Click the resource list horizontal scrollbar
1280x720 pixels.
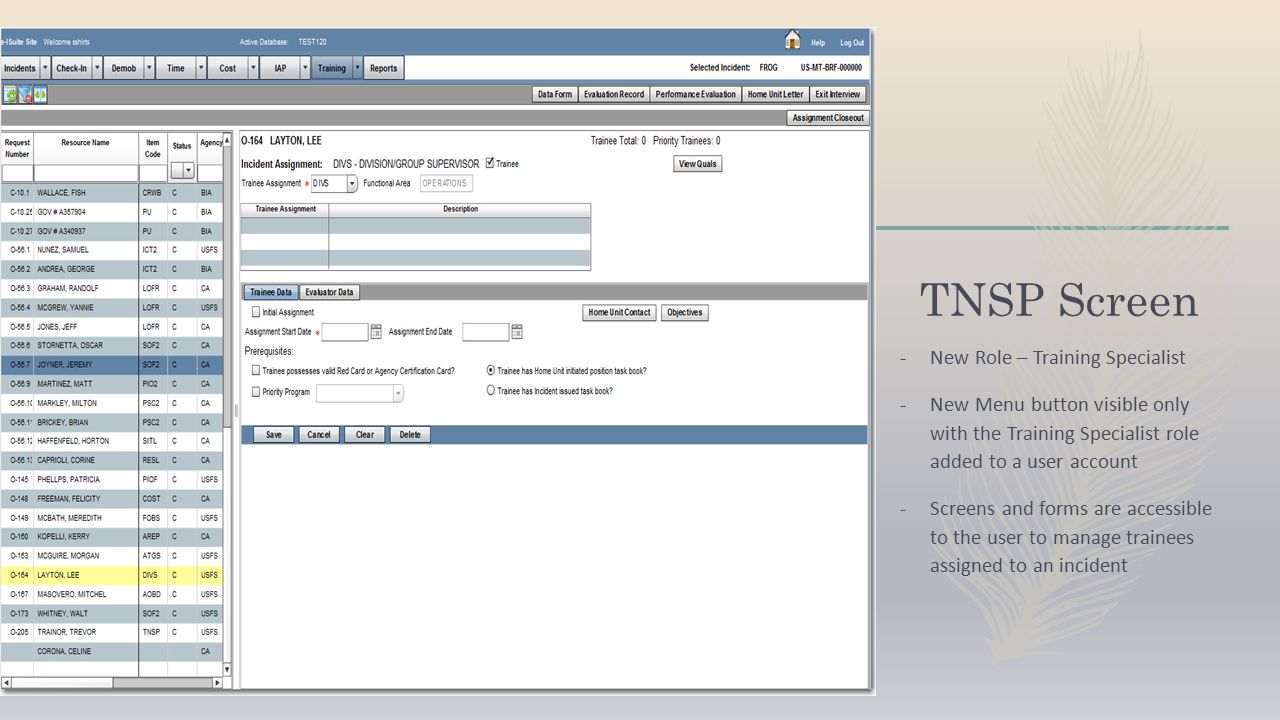click(111, 682)
